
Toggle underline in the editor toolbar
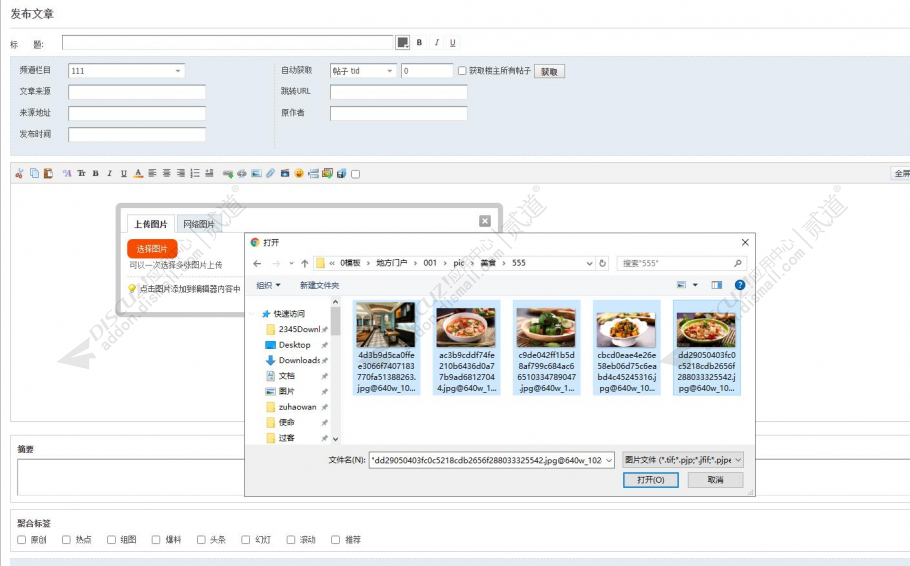[124, 173]
